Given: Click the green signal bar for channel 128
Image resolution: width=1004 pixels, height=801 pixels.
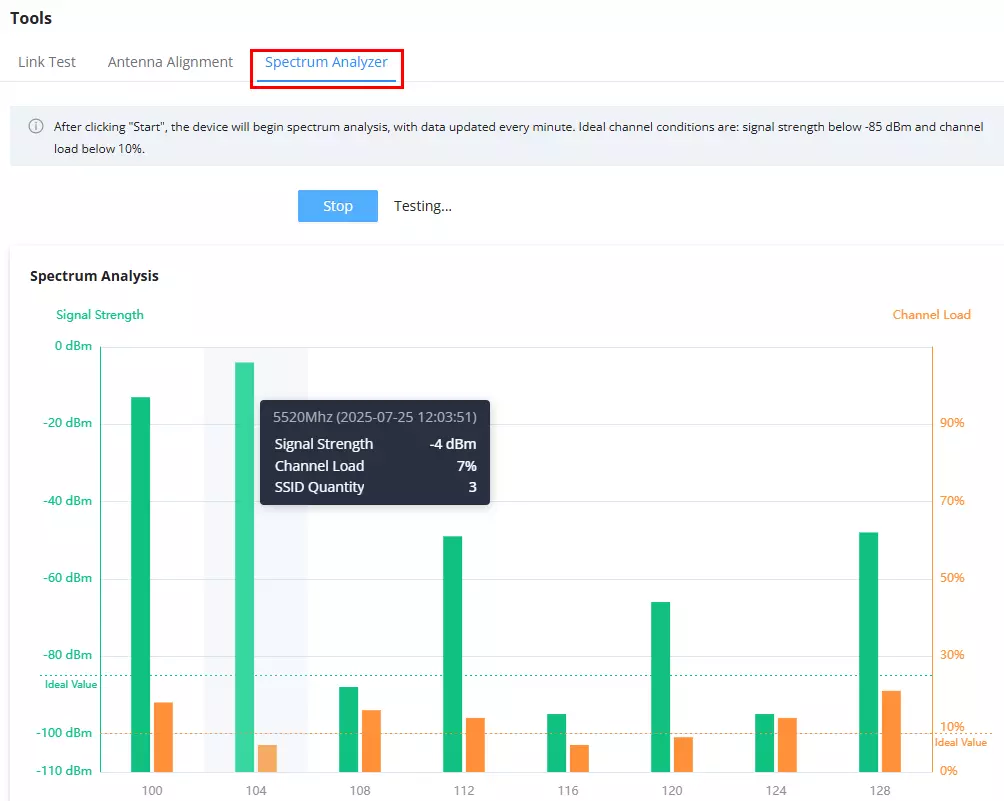Looking at the screenshot, I should tap(868, 652).
